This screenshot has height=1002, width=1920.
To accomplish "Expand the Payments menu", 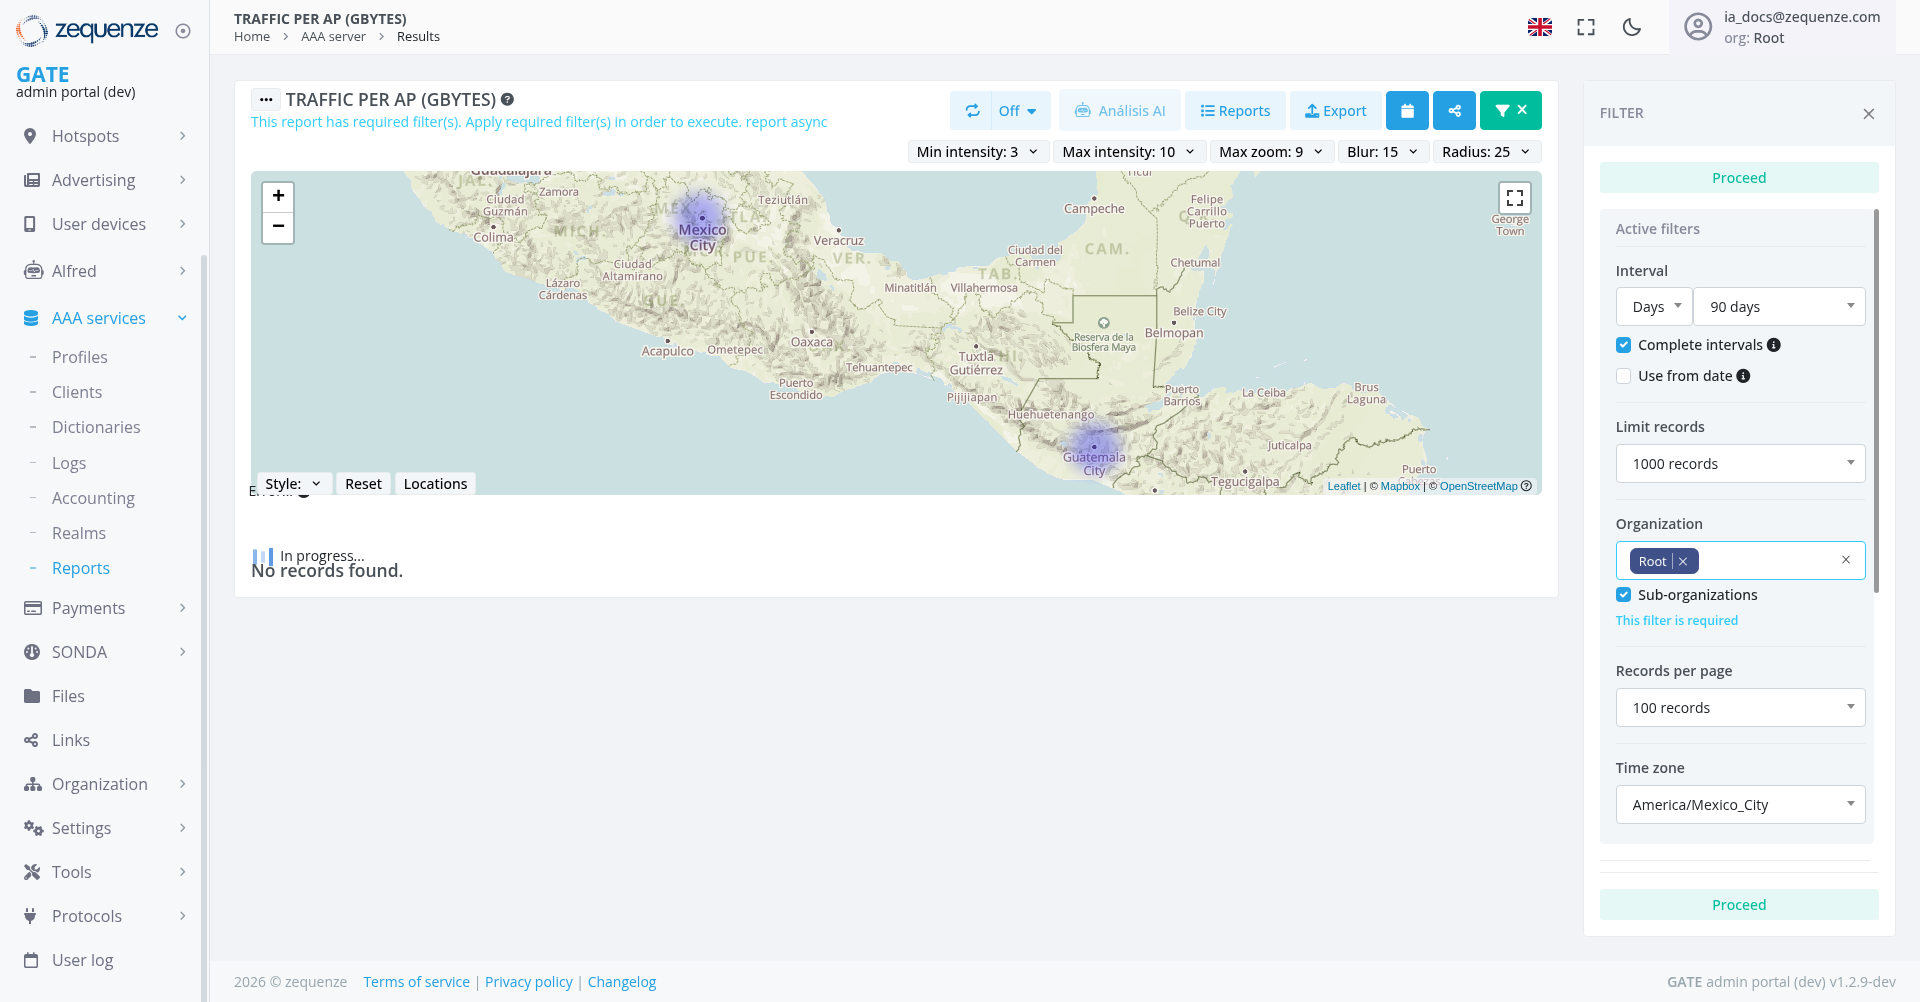I will click(104, 608).
